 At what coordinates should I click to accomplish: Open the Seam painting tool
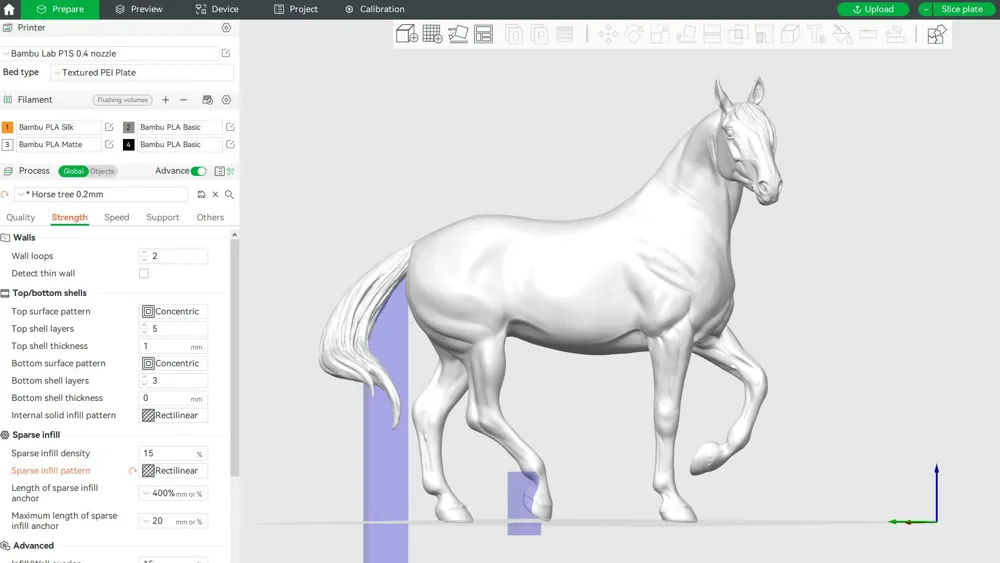(x=790, y=34)
